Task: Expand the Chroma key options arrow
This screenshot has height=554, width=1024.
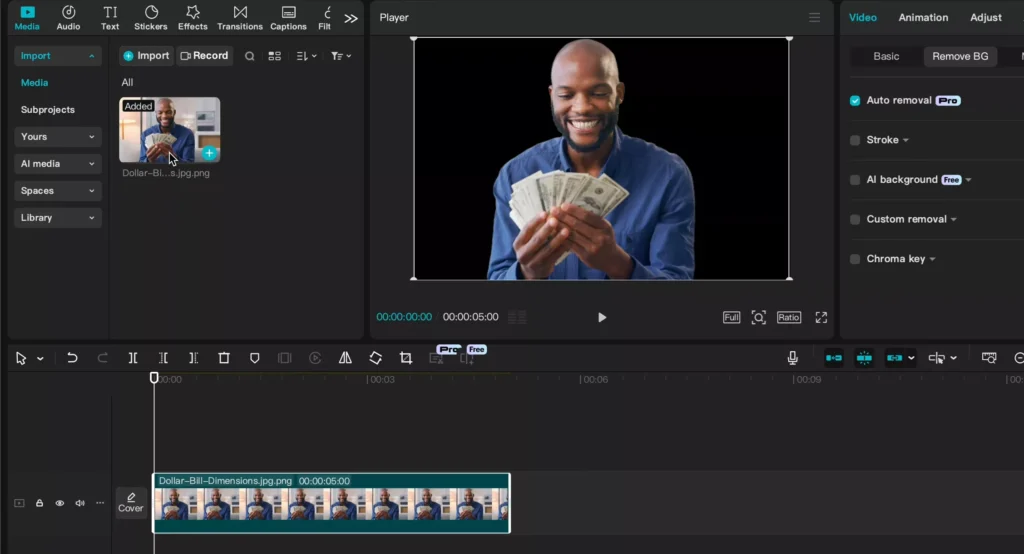Action: 933,259
